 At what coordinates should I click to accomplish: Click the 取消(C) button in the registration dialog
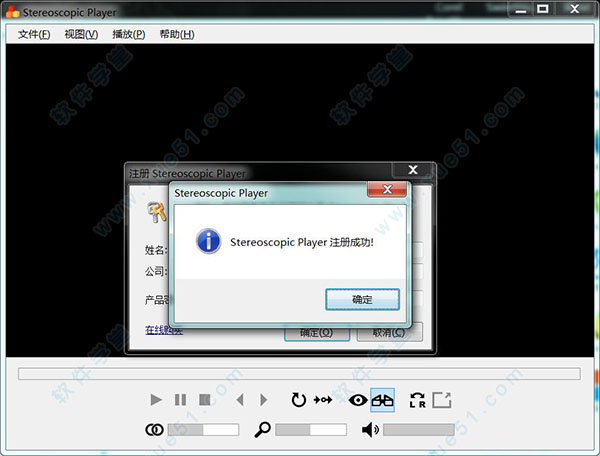pos(389,333)
